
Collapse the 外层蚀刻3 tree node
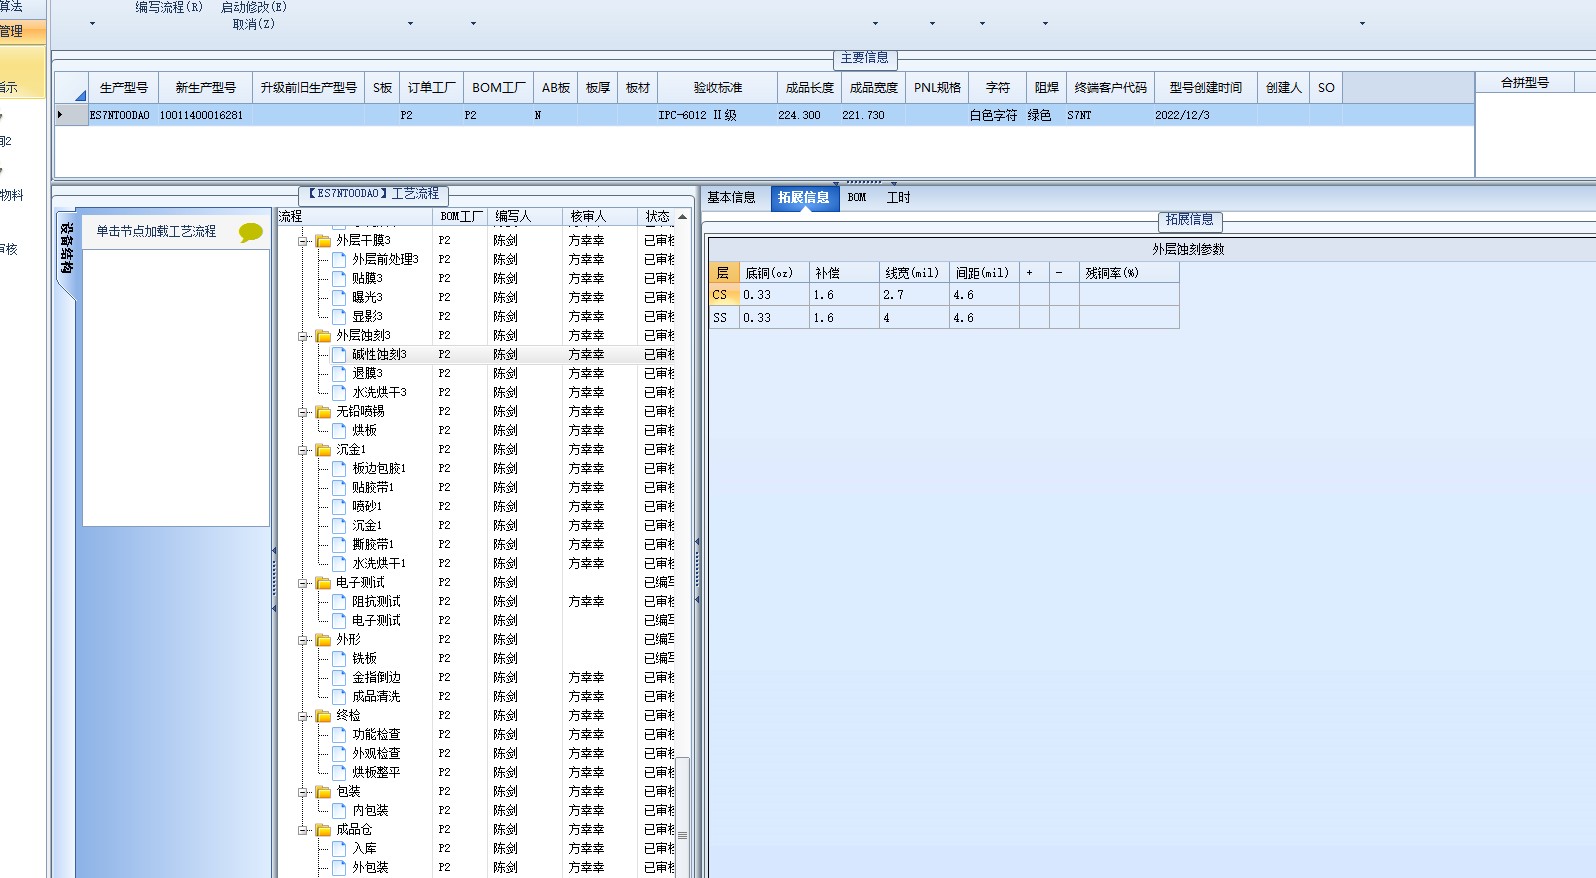pyautogui.click(x=303, y=336)
